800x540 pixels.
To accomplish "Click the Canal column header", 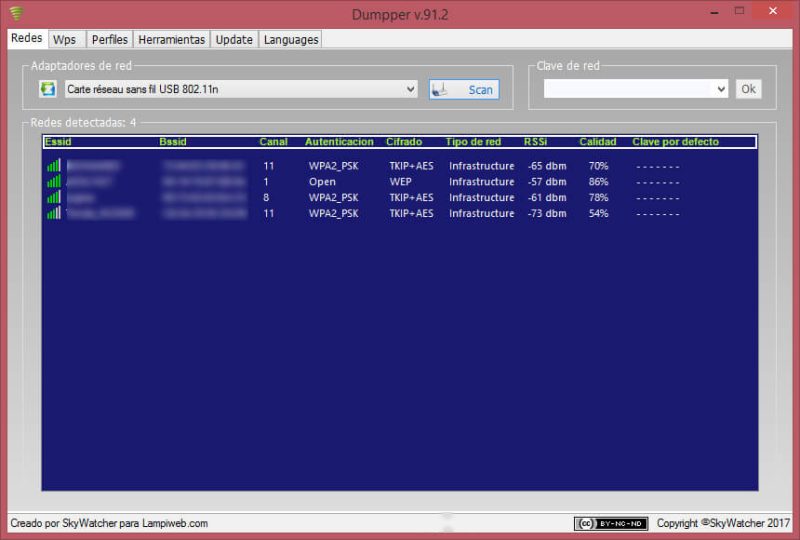I will (x=273, y=142).
